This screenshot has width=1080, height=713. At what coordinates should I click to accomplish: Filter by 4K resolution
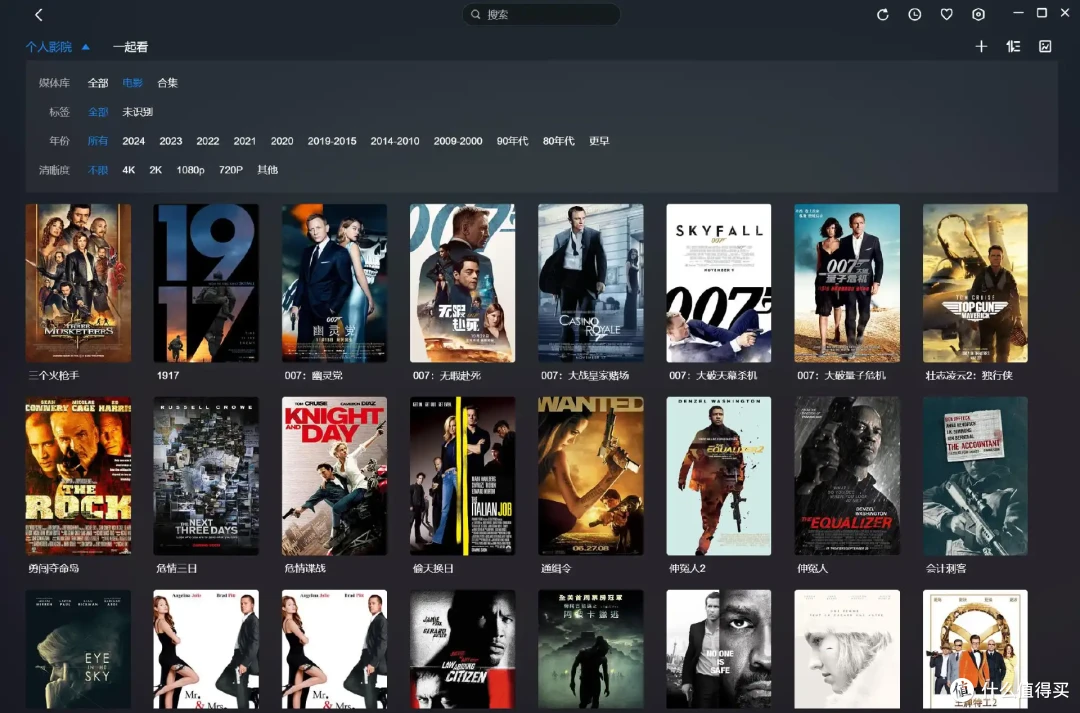pyautogui.click(x=128, y=169)
